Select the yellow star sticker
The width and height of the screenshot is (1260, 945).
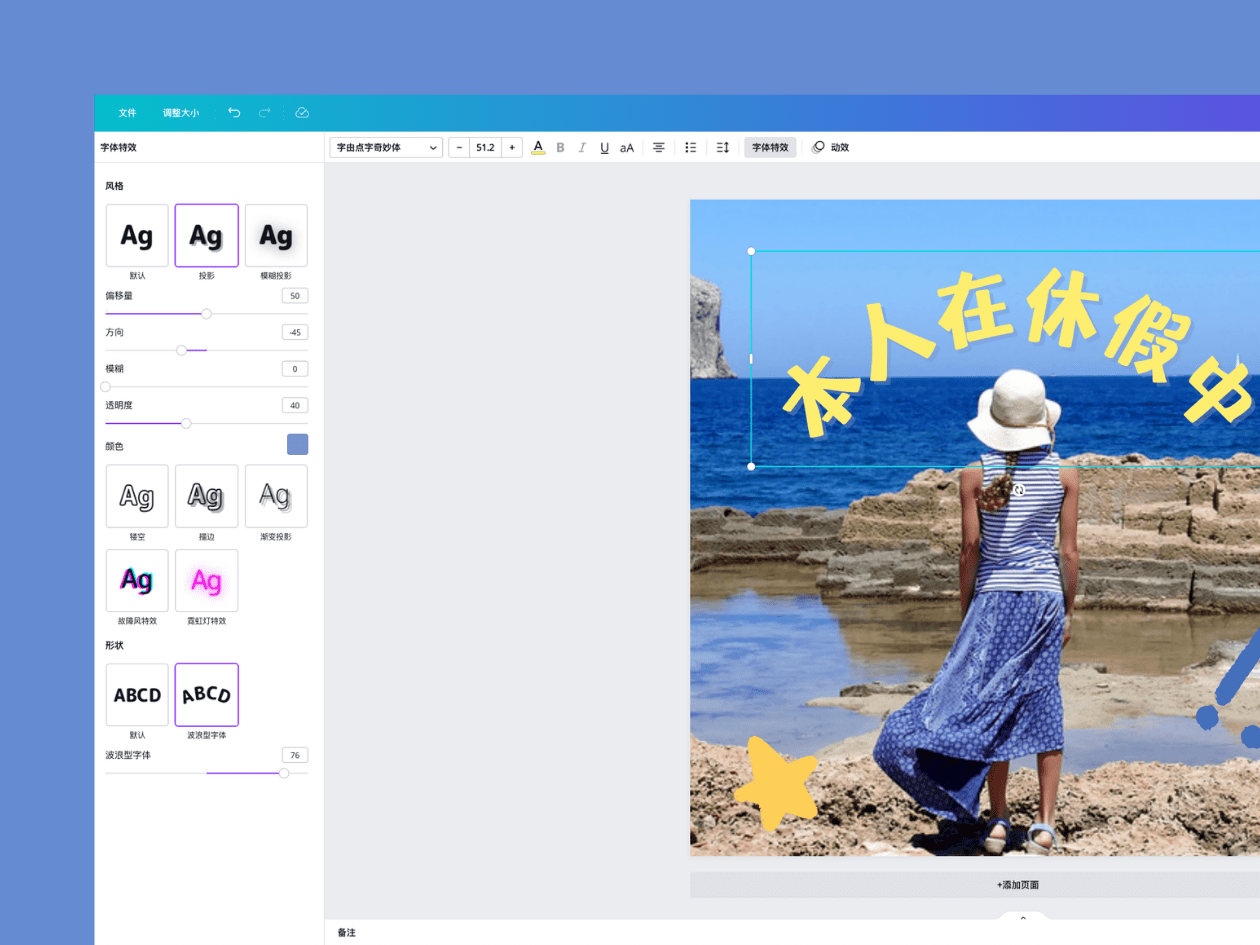[776, 783]
